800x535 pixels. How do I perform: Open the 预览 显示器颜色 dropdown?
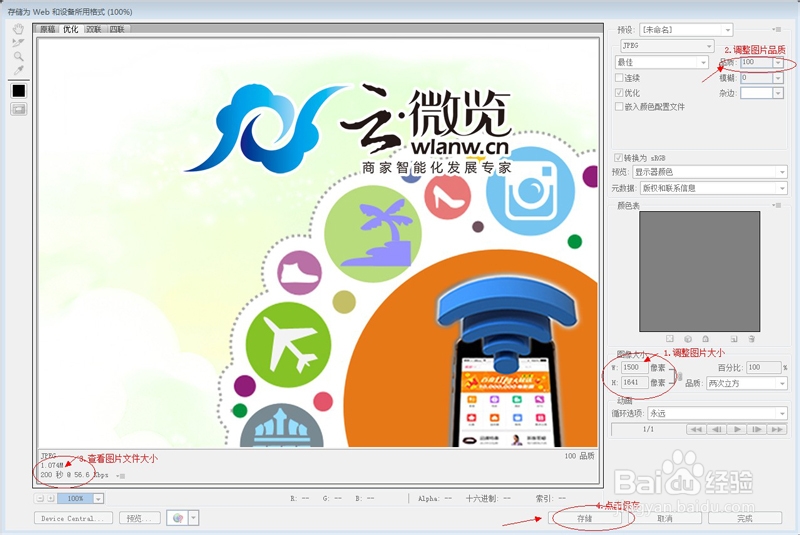pos(710,172)
